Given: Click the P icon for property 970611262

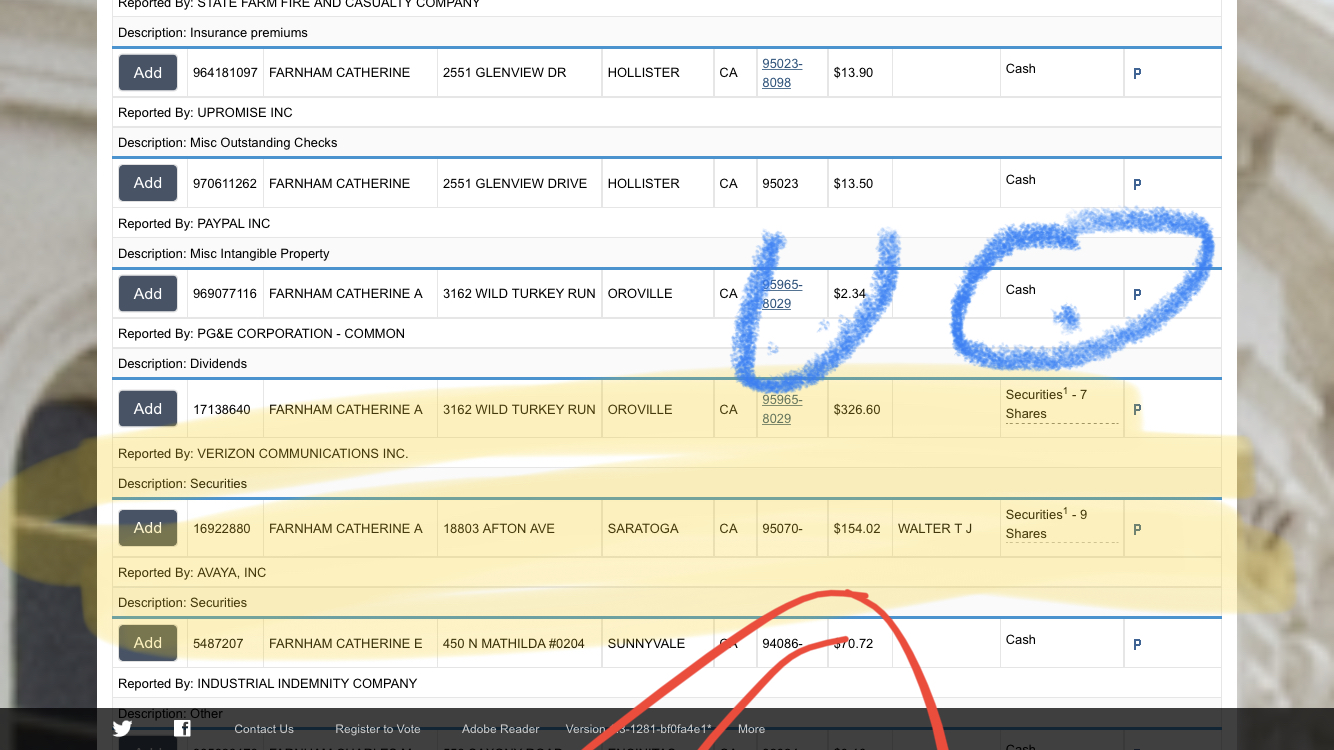Looking at the screenshot, I should pos(1137,184).
